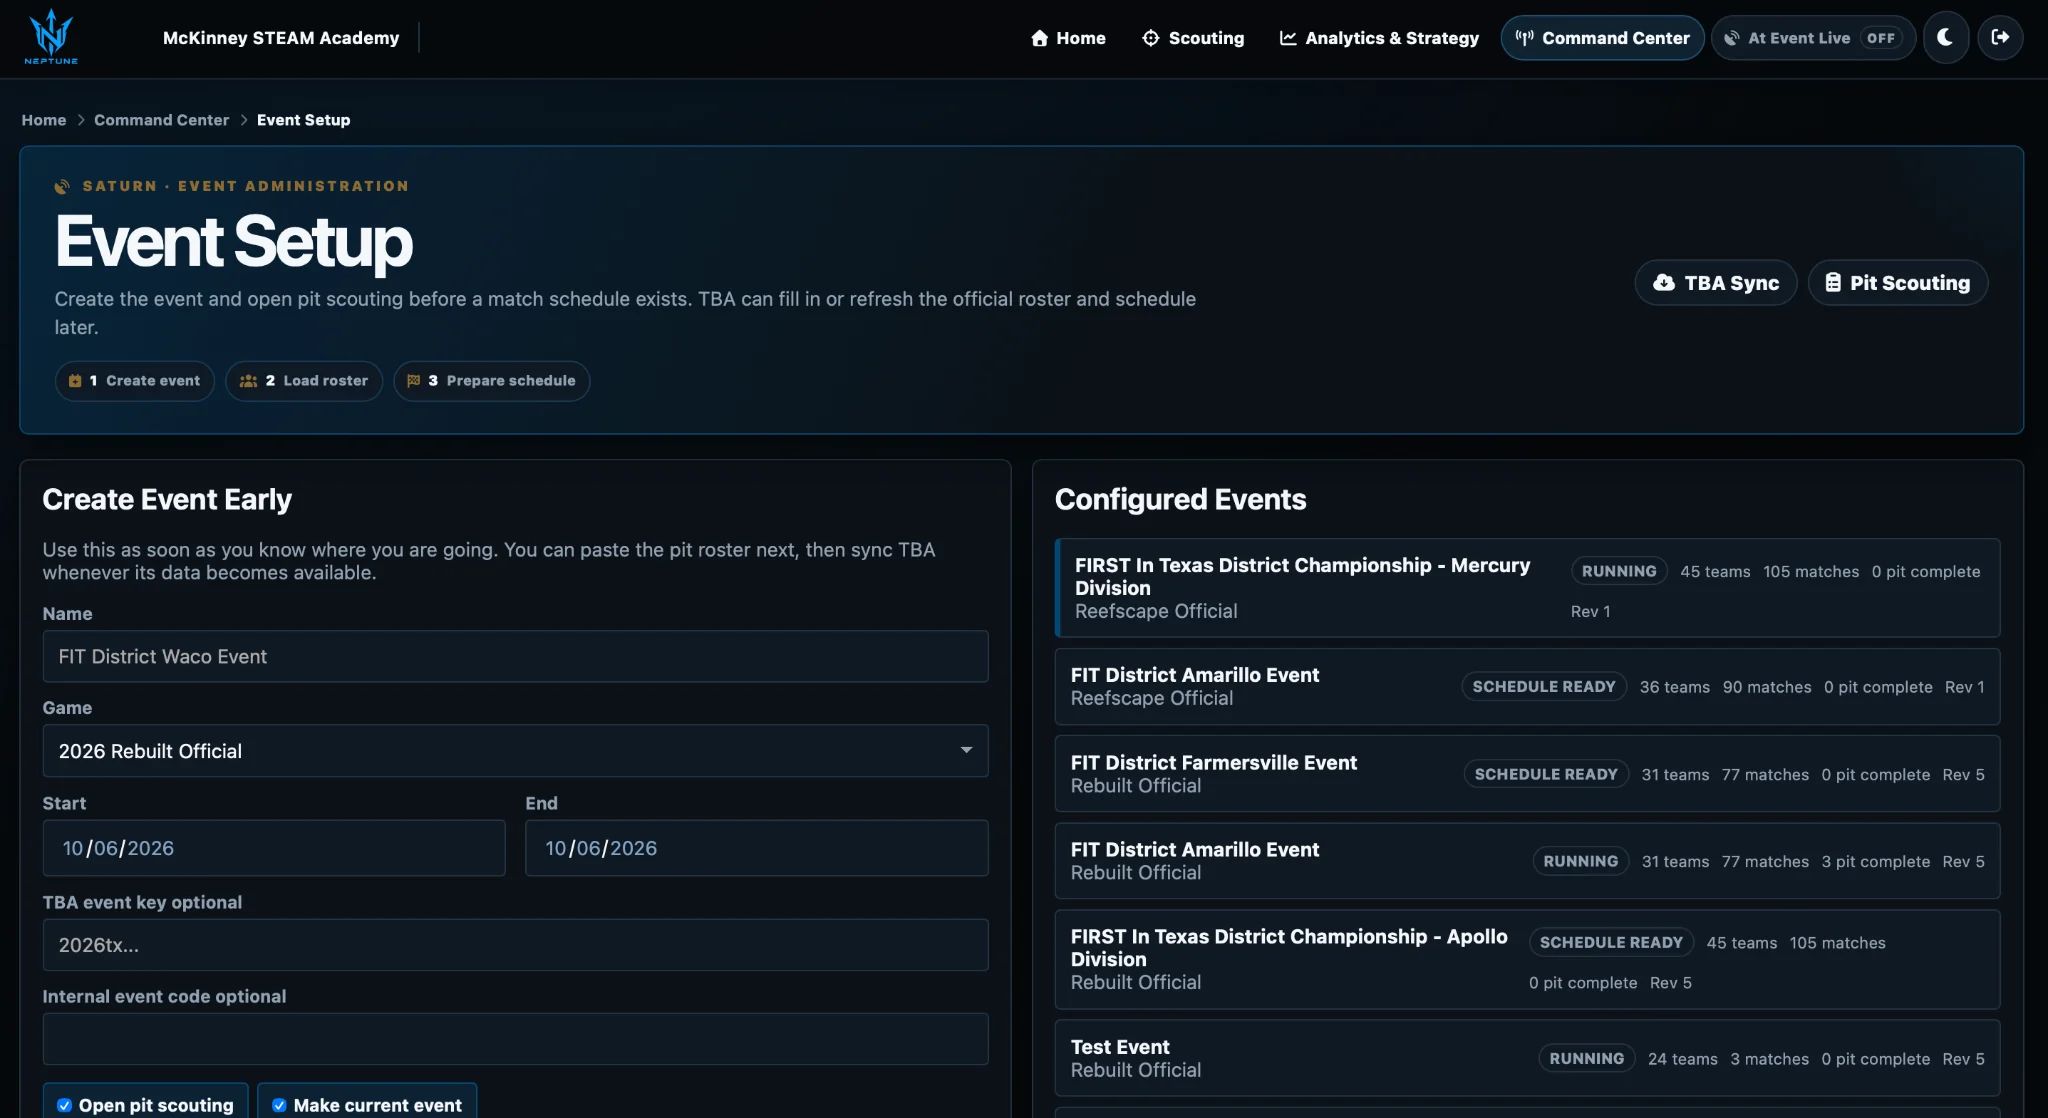The width and height of the screenshot is (2048, 1118).
Task: Go to Command Center breadcrumb link
Action: [161, 120]
